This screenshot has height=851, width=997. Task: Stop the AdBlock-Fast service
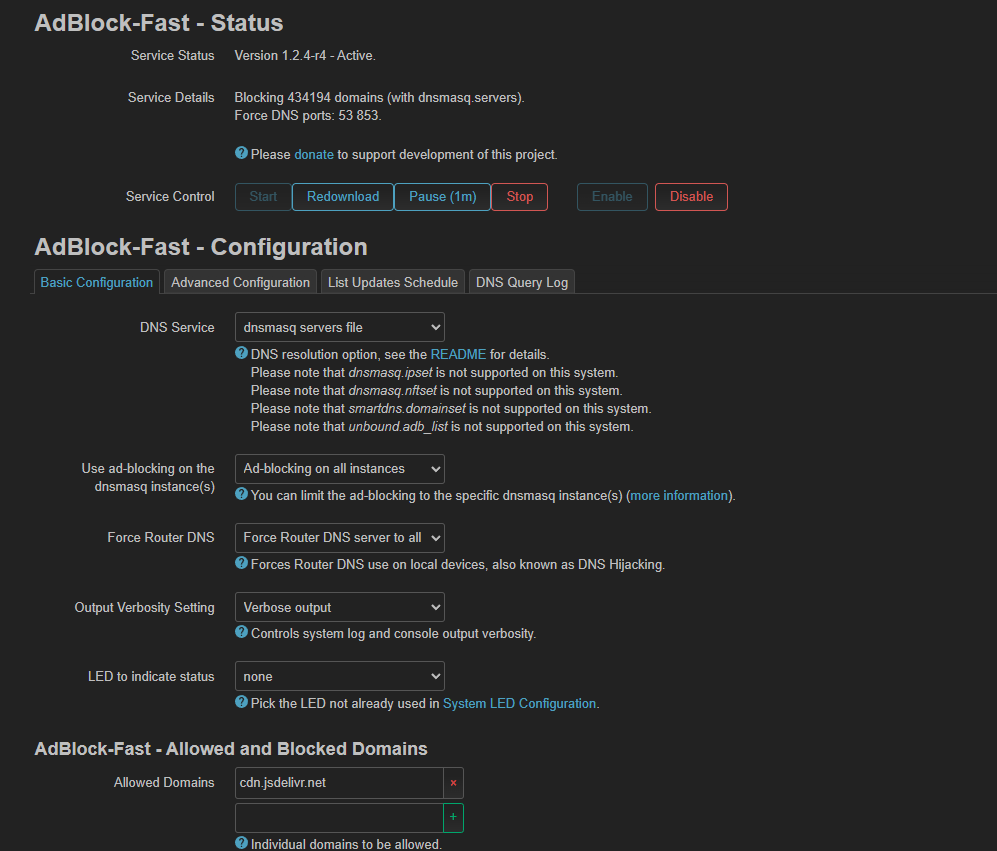519,197
